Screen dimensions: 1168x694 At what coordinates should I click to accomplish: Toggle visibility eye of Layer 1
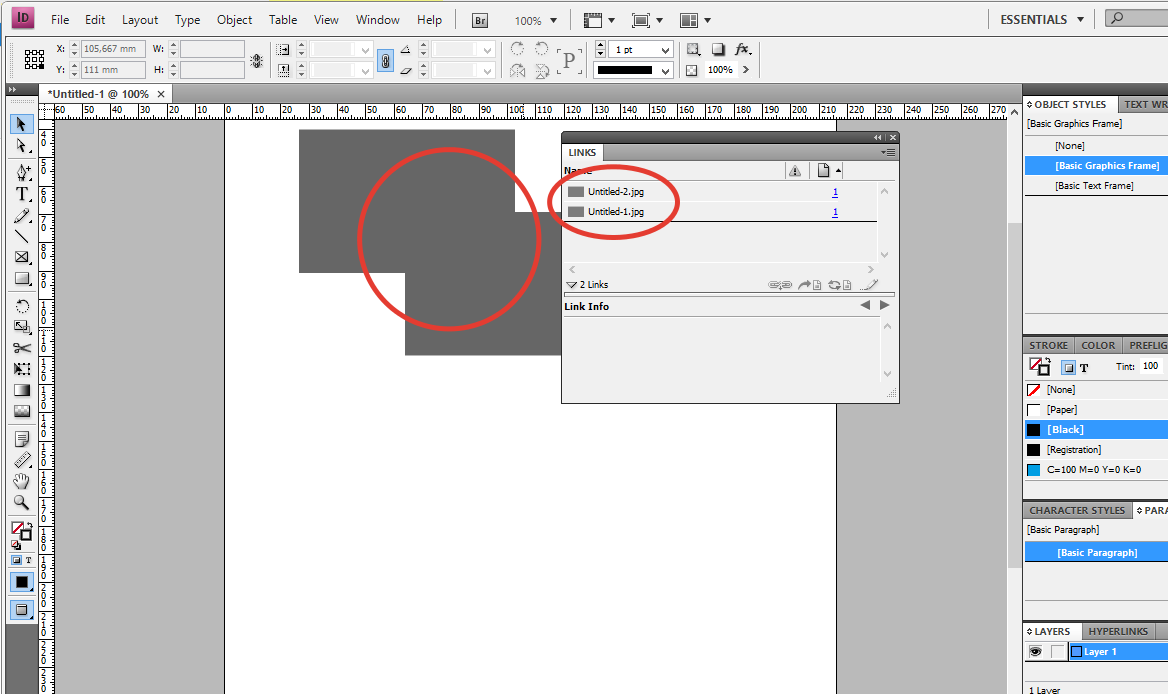pyautogui.click(x=1035, y=652)
